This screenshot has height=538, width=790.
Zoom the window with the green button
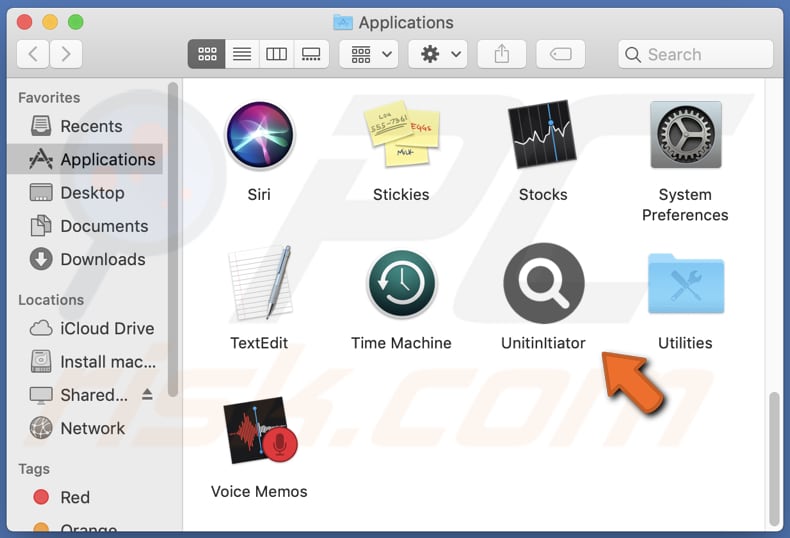click(76, 22)
